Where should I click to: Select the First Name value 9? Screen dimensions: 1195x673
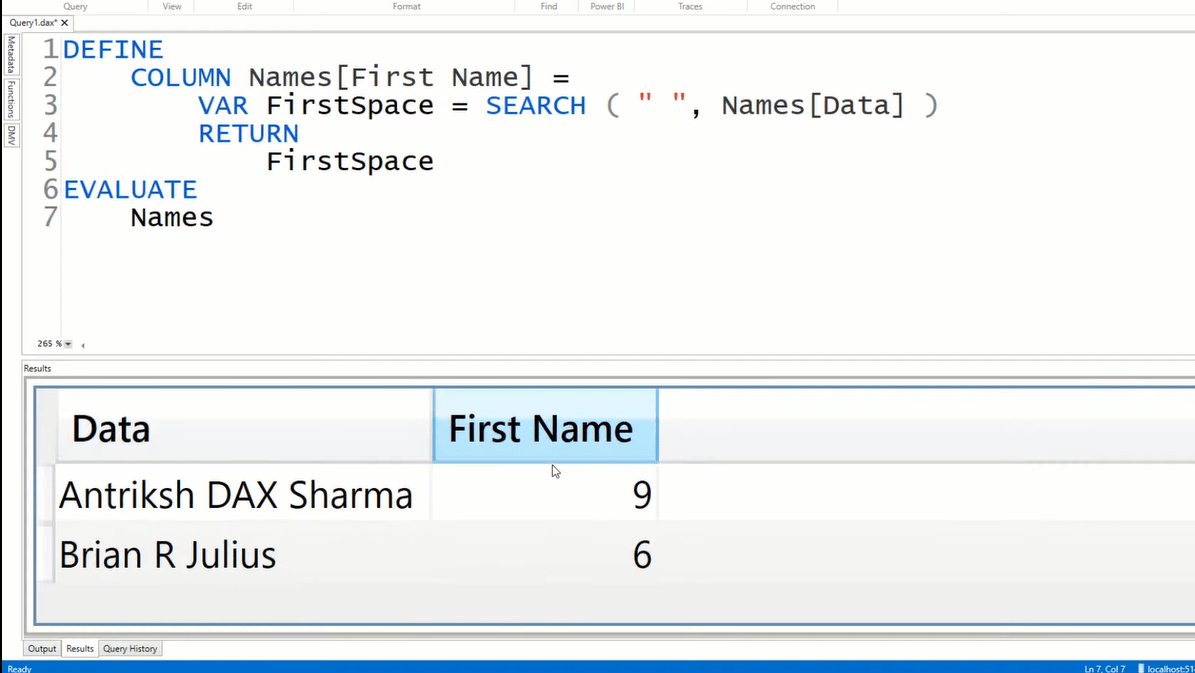(546, 495)
